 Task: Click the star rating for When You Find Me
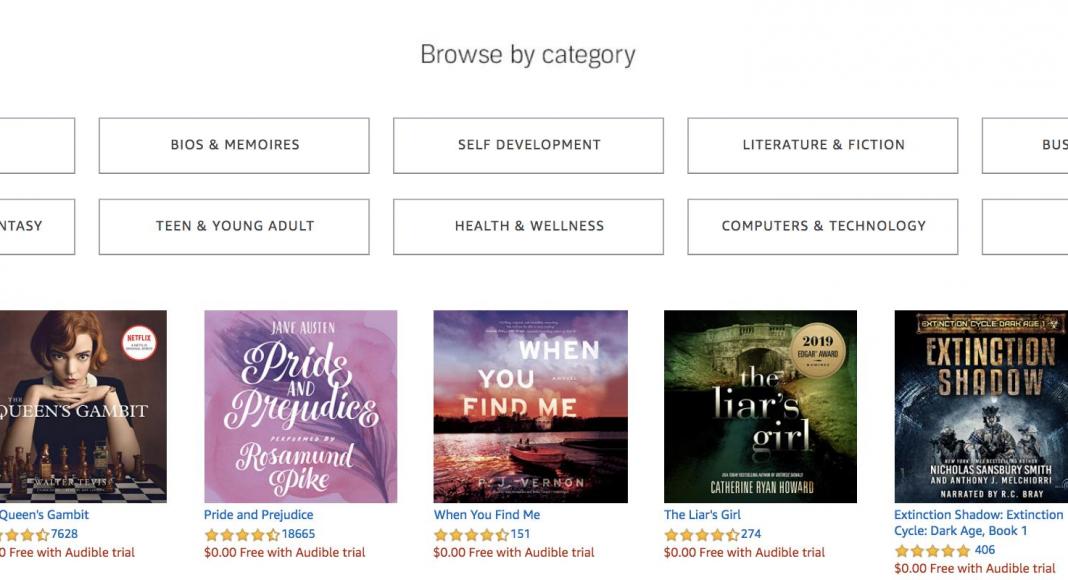(x=471, y=535)
